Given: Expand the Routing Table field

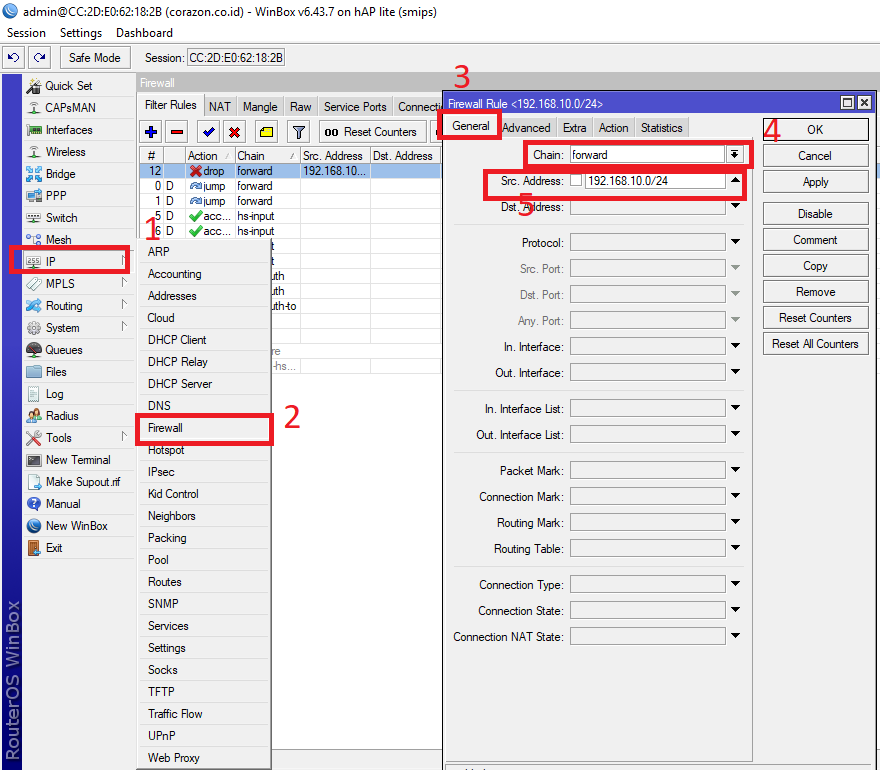Looking at the screenshot, I should [735, 548].
